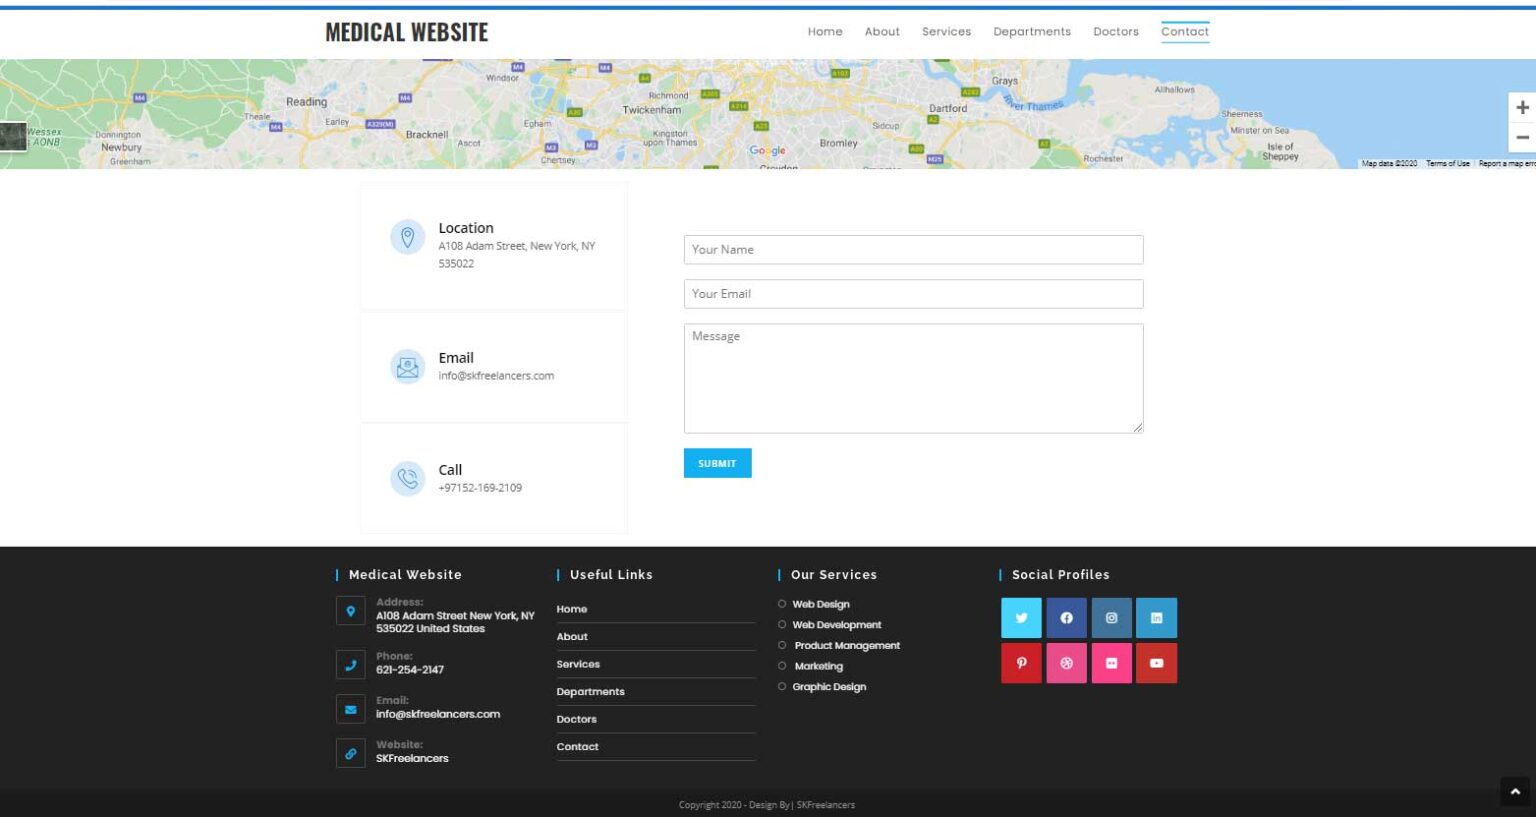This screenshot has height=817, width=1536.
Task: Switch to the Doctors navigation item
Action: coord(1116,31)
